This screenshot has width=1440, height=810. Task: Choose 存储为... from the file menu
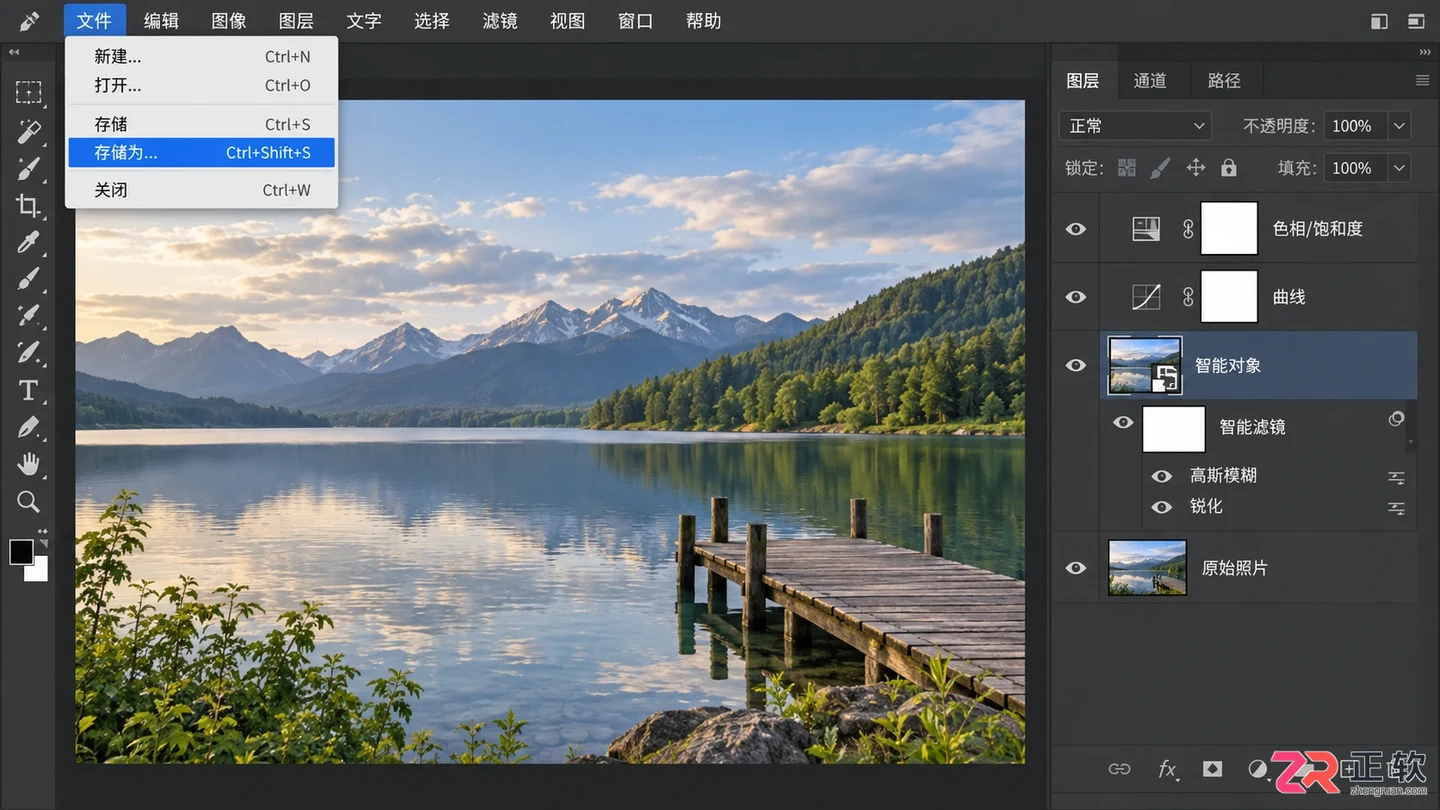201,153
